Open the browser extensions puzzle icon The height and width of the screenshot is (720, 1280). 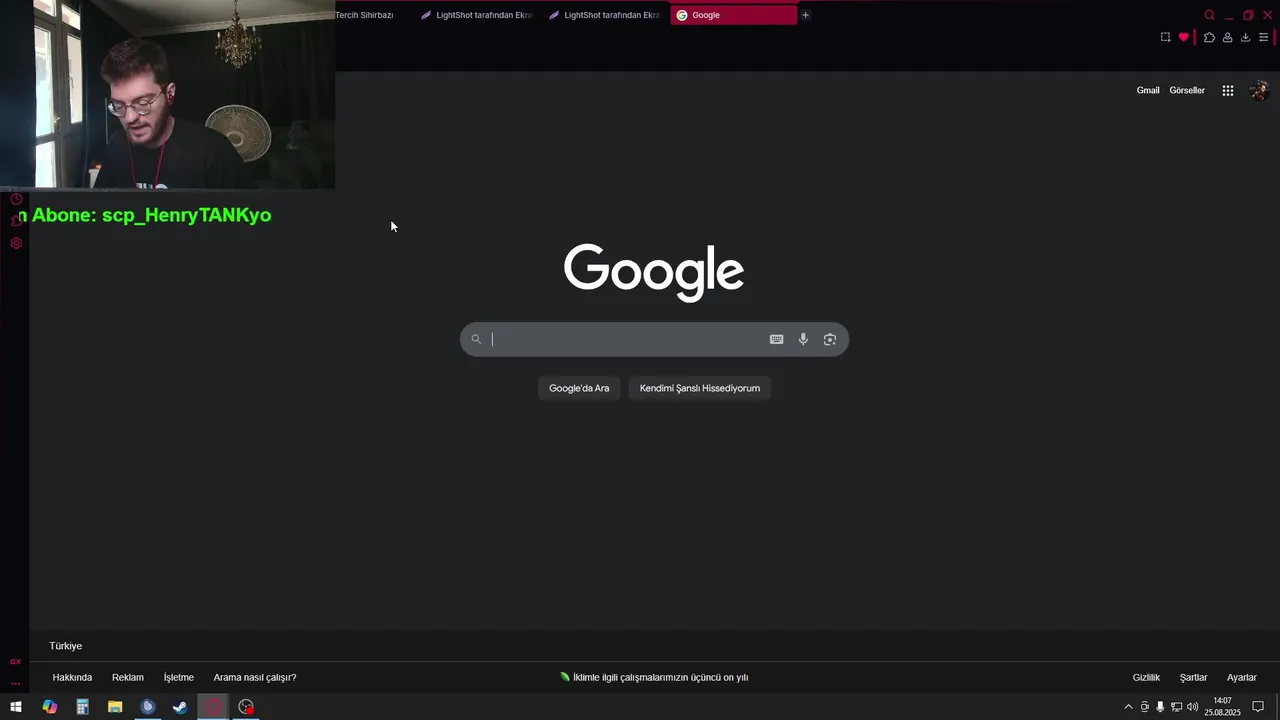[x=1209, y=37]
